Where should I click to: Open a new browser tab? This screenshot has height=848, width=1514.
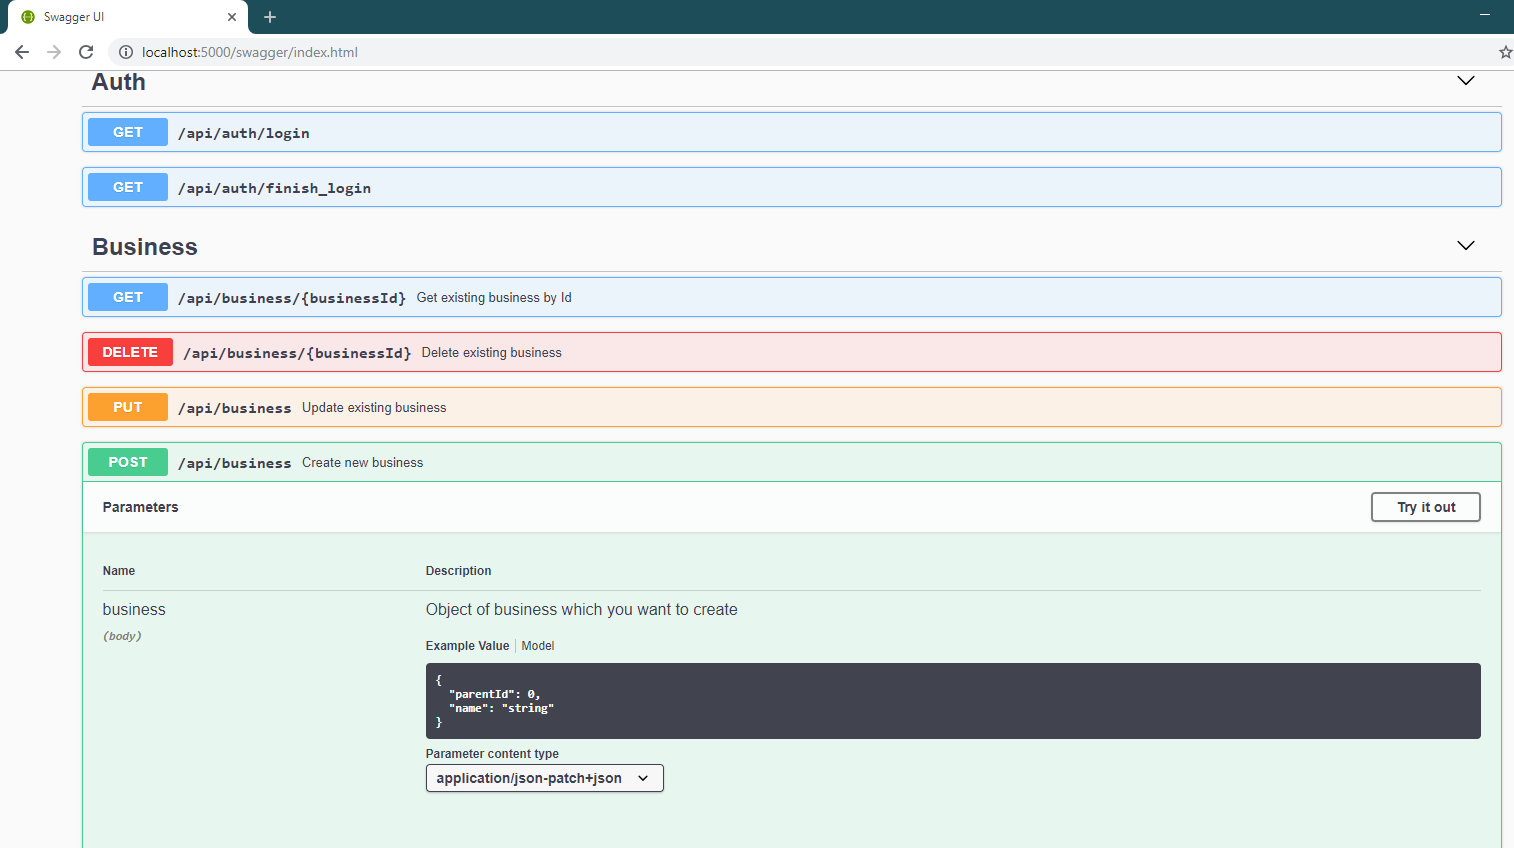pos(270,17)
